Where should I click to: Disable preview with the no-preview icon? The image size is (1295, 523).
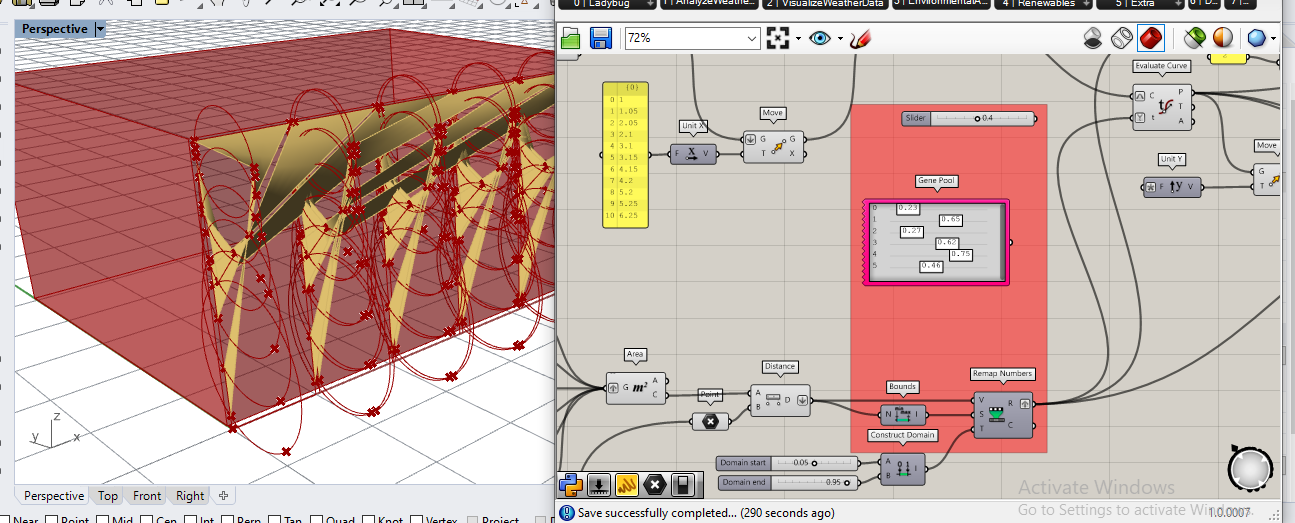[1093, 39]
